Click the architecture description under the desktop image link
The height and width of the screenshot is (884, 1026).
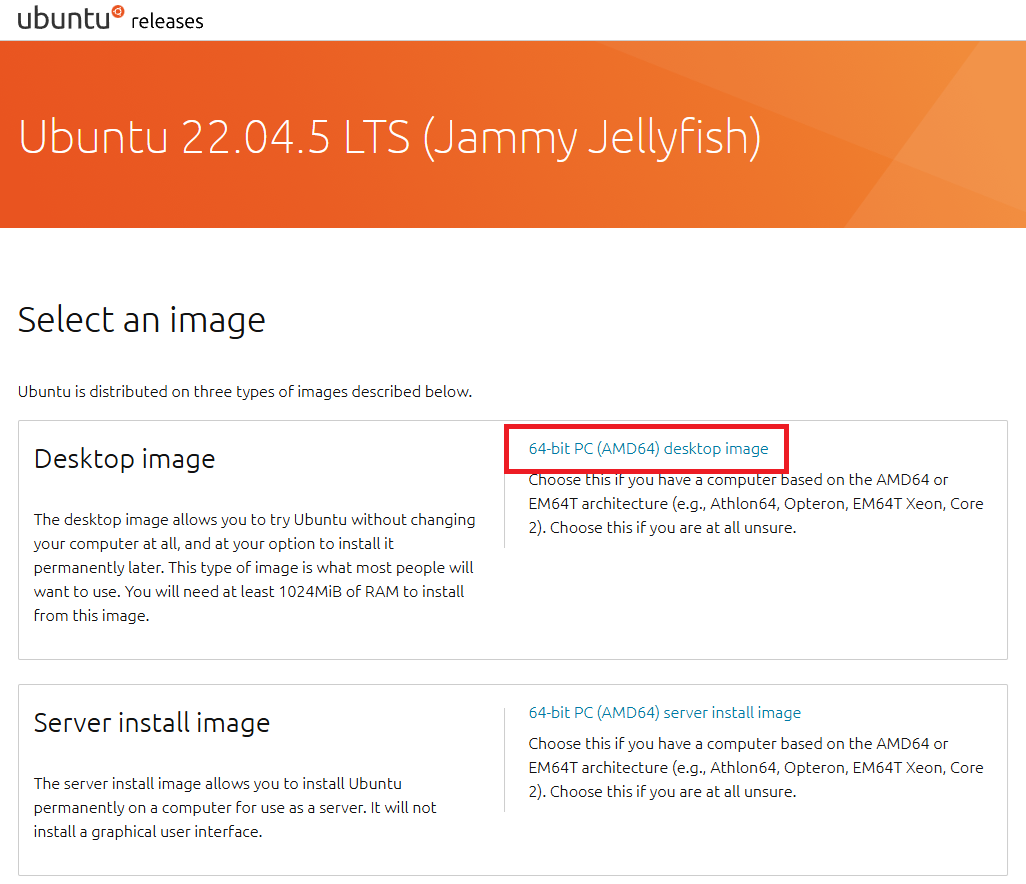tap(755, 504)
